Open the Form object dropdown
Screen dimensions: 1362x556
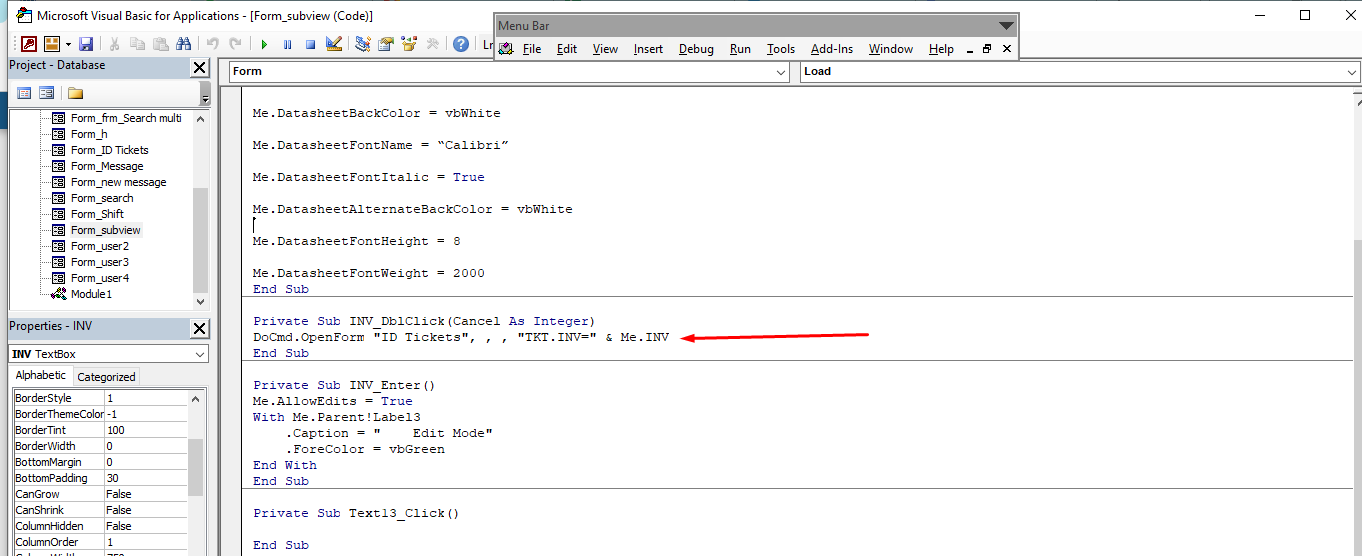pos(782,72)
